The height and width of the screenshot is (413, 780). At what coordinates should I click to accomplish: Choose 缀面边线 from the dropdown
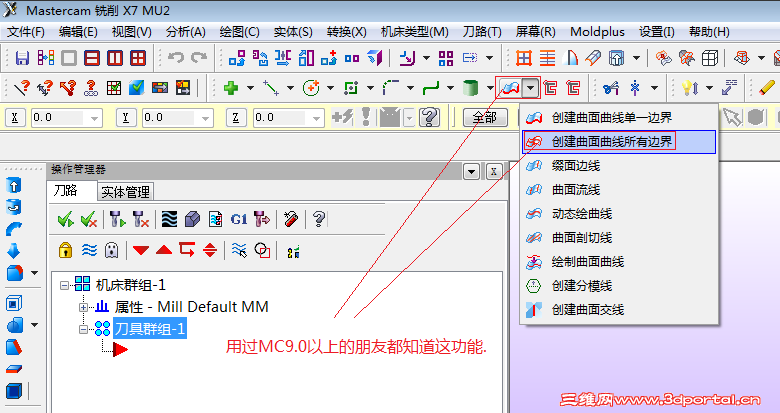pyautogui.click(x=619, y=166)
